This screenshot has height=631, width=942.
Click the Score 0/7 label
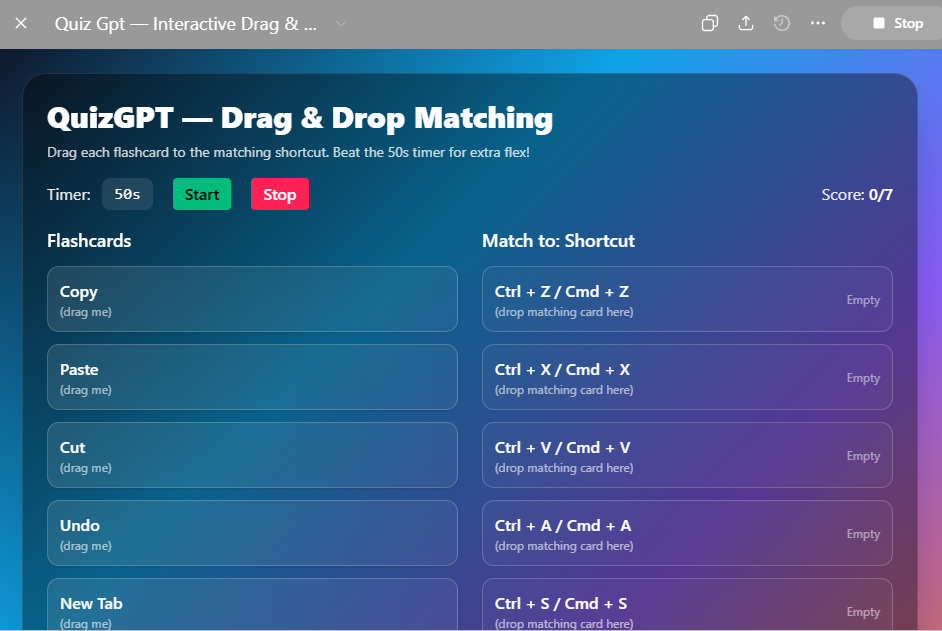[x=857, y=195]
